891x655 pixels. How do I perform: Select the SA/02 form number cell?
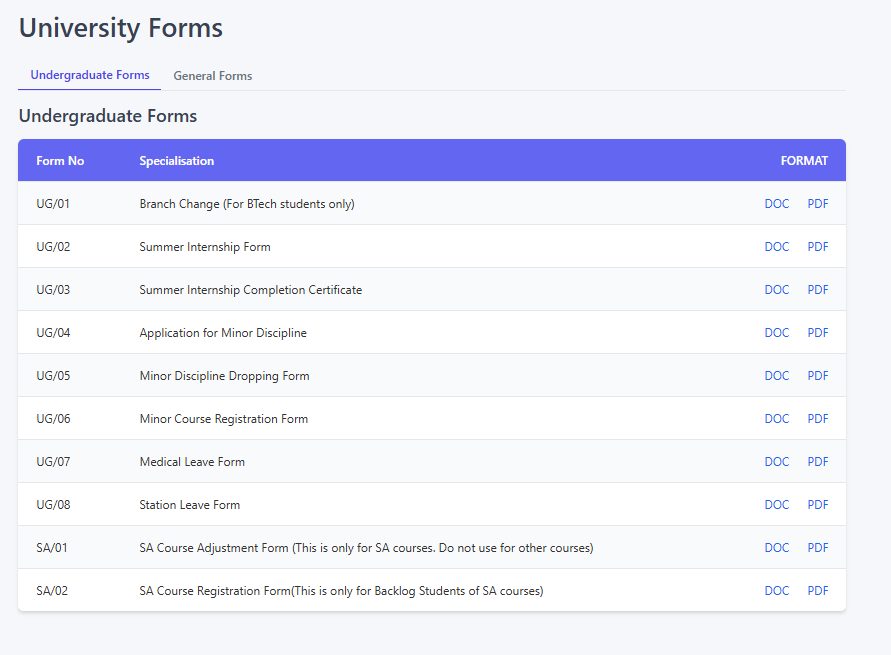click(x=52, y=591)
